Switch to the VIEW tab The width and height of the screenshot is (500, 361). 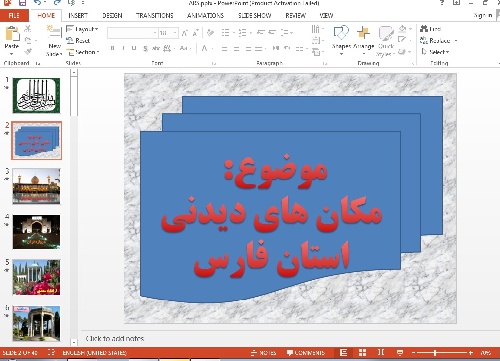[x=326, y=16]
